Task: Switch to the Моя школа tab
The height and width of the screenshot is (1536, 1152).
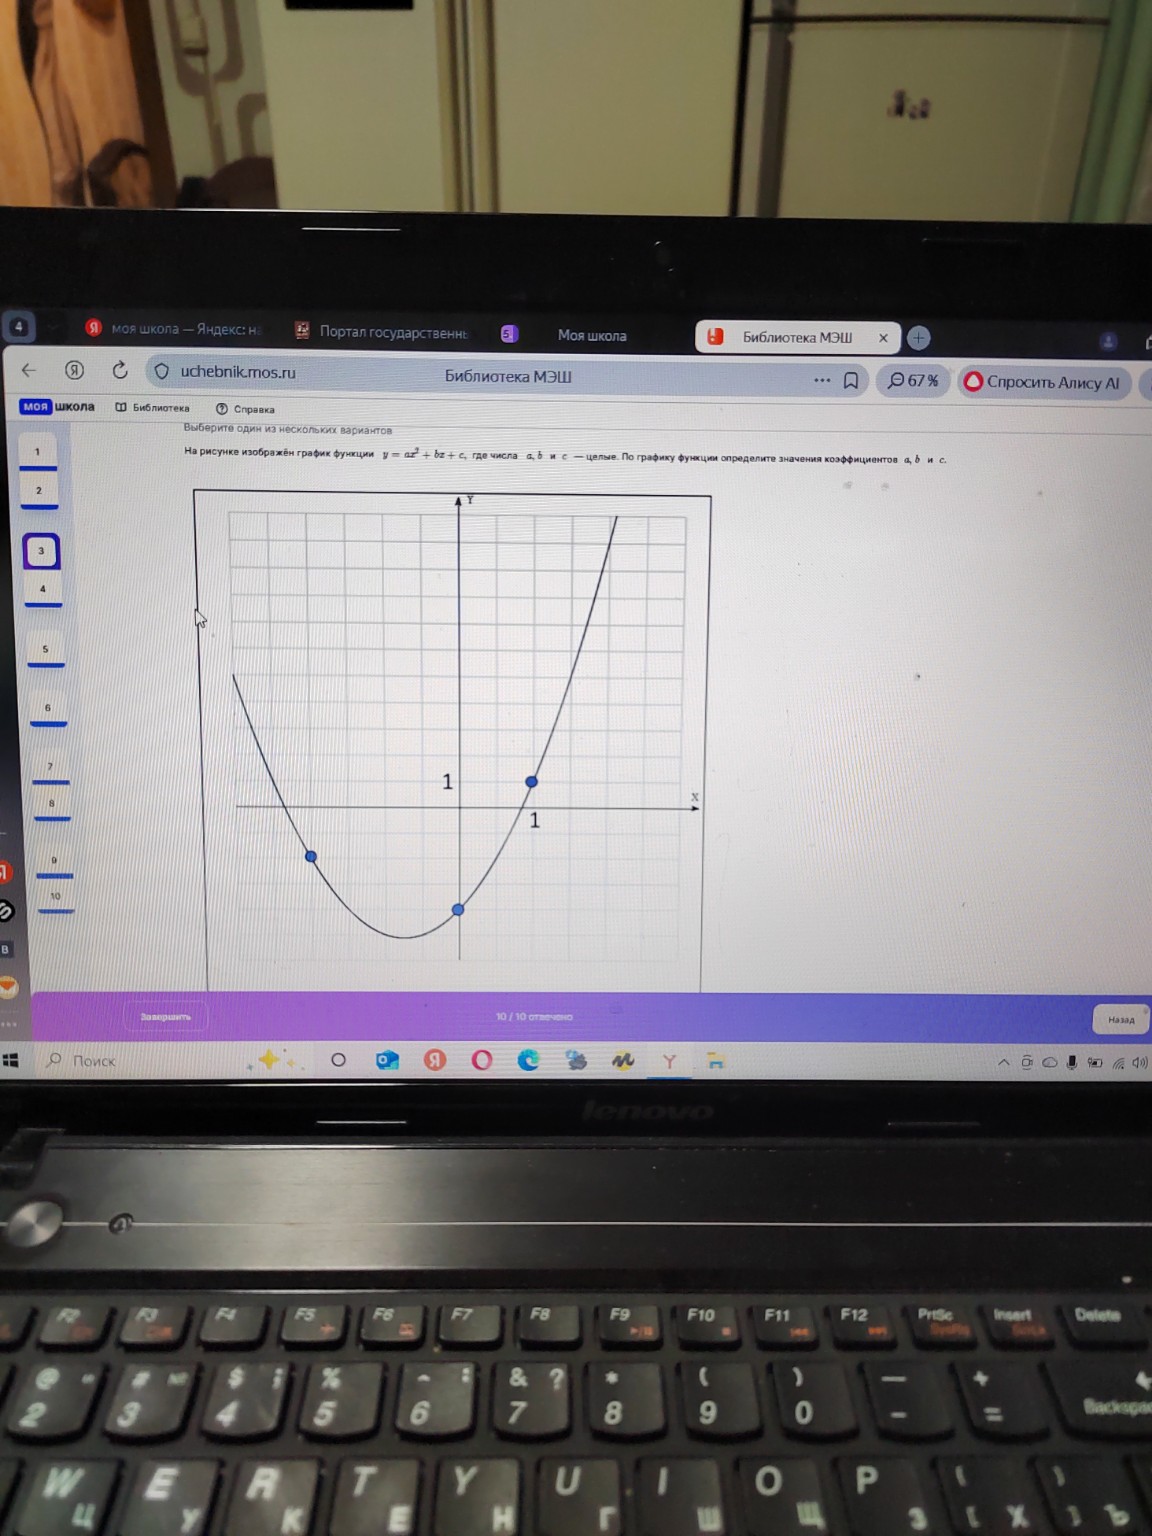Action: 591,335
